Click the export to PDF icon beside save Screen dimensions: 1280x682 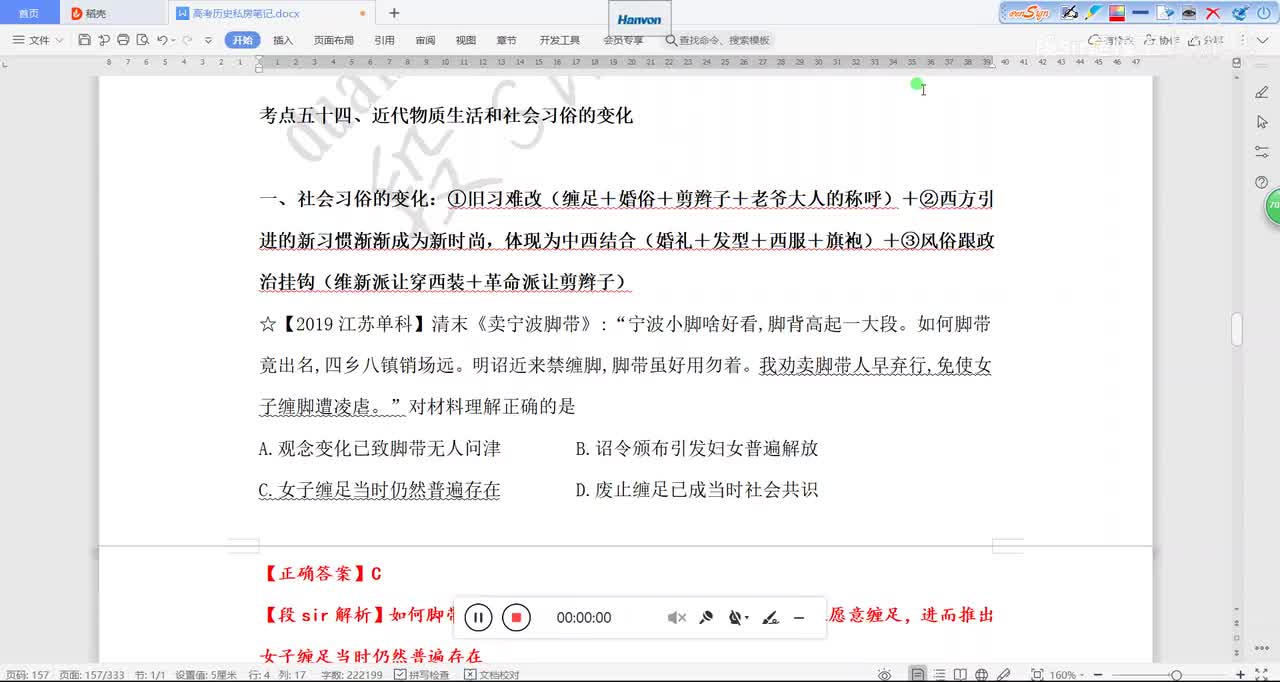point(104,40)
